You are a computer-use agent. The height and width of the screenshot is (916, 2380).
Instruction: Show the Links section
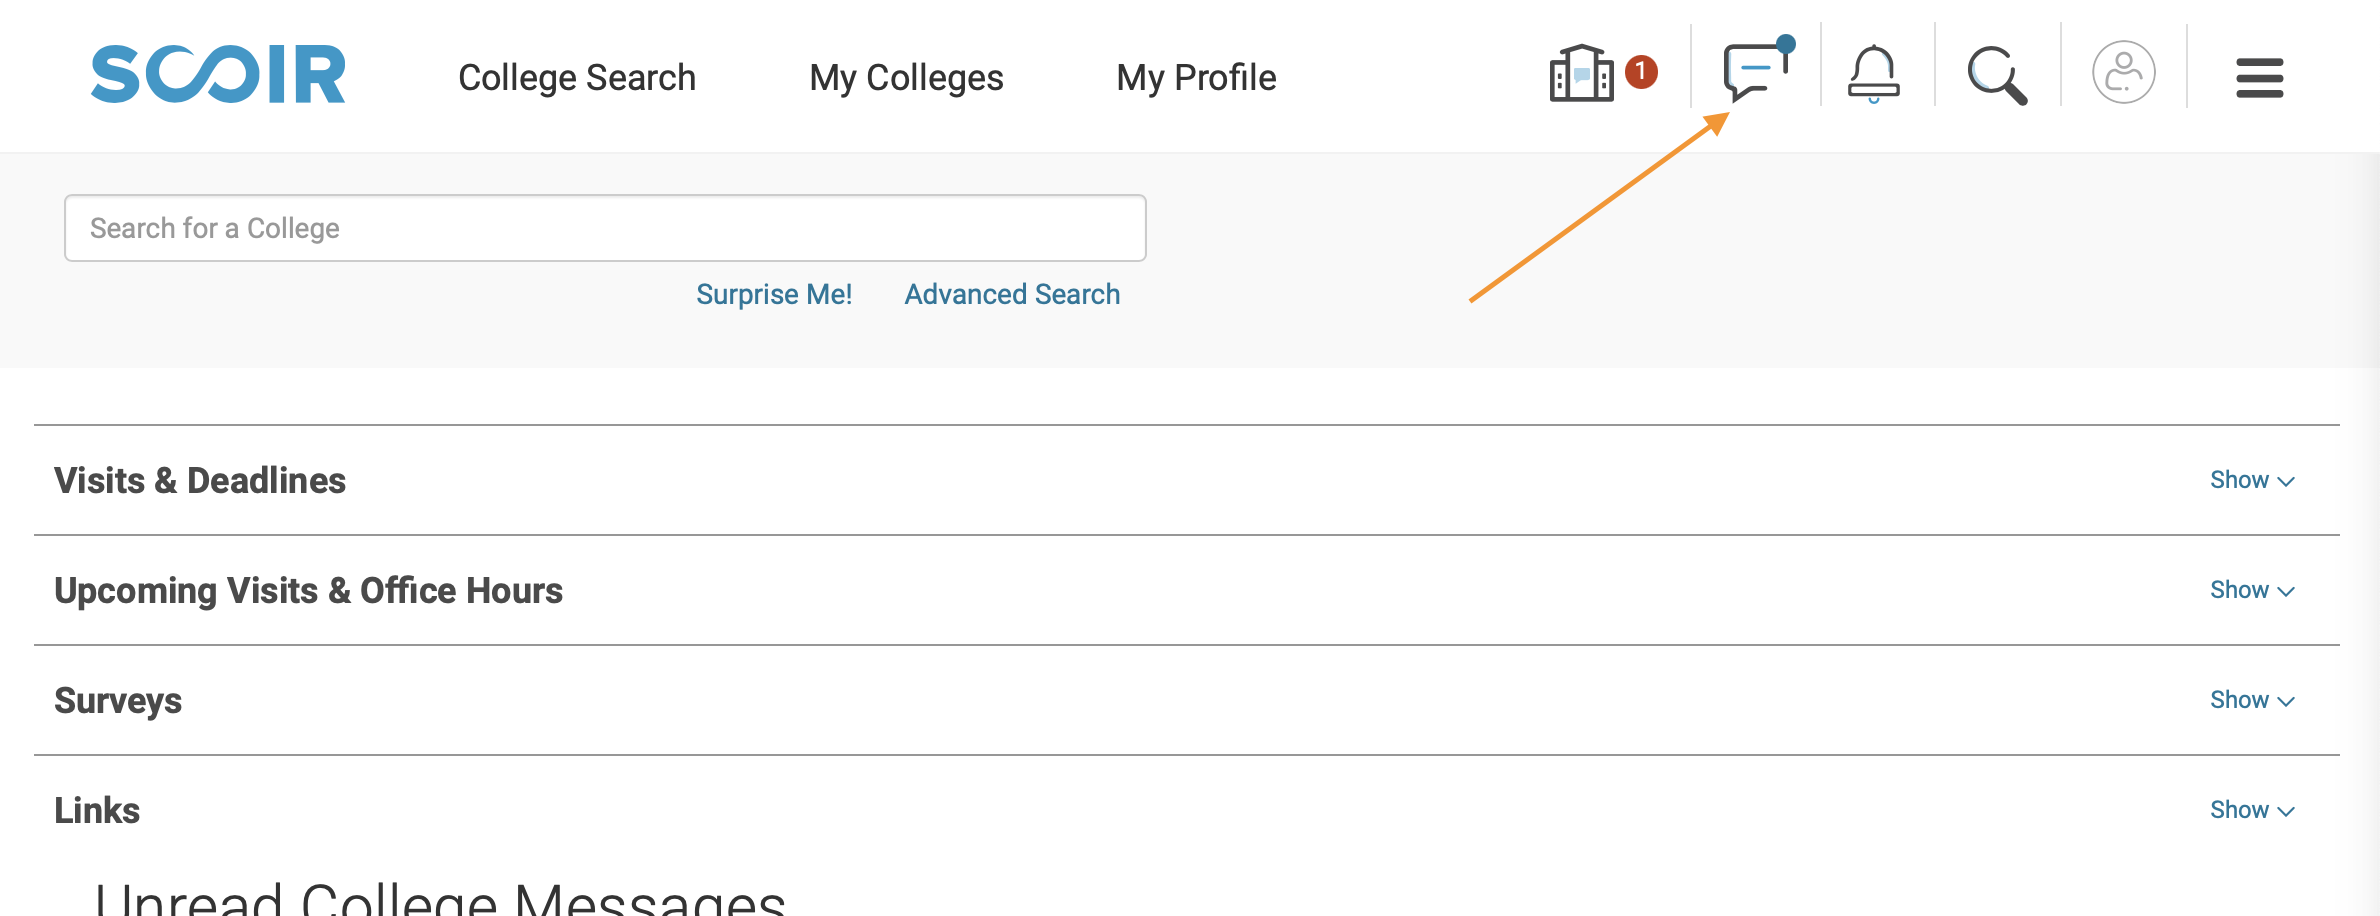click(2252, 810)
